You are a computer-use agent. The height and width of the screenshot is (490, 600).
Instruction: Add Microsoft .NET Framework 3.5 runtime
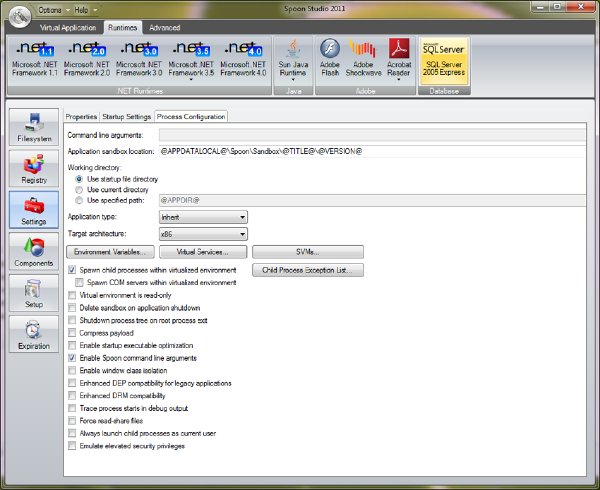[191, 57]
